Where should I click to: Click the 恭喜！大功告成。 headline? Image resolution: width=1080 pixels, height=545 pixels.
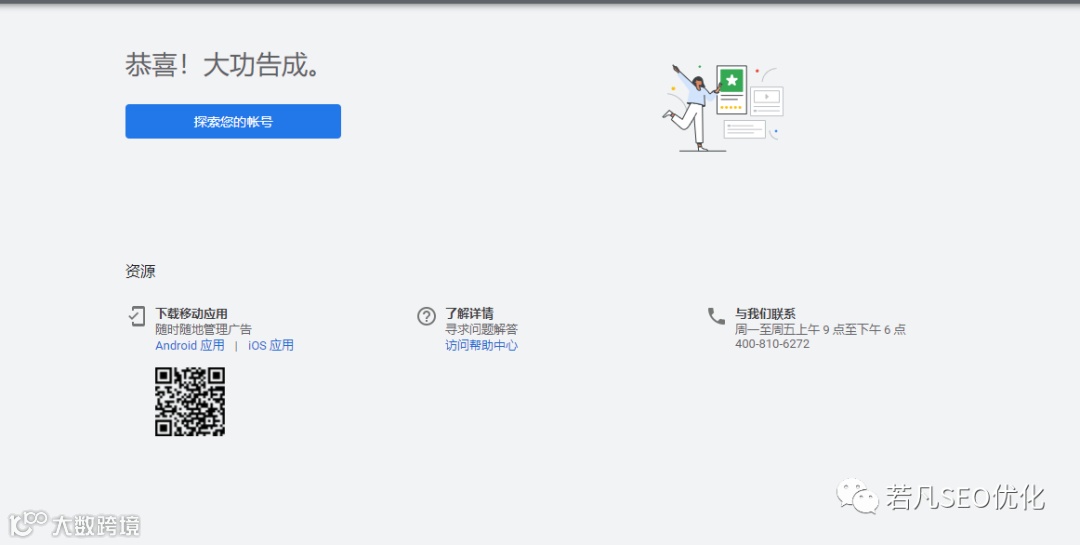222,65
